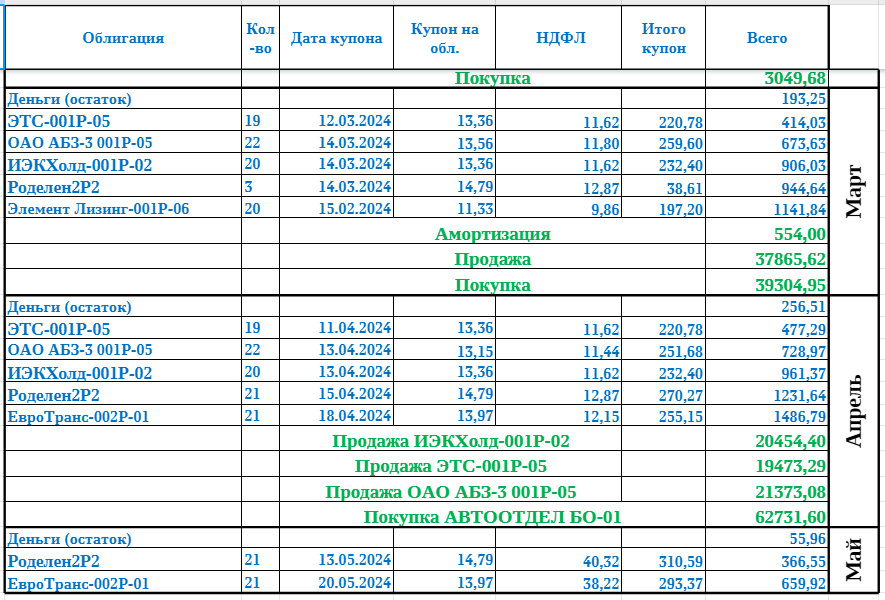This screenshot has width=885, height=600.
Task: Click coupon date 13.05.2024
Action: 354,559
